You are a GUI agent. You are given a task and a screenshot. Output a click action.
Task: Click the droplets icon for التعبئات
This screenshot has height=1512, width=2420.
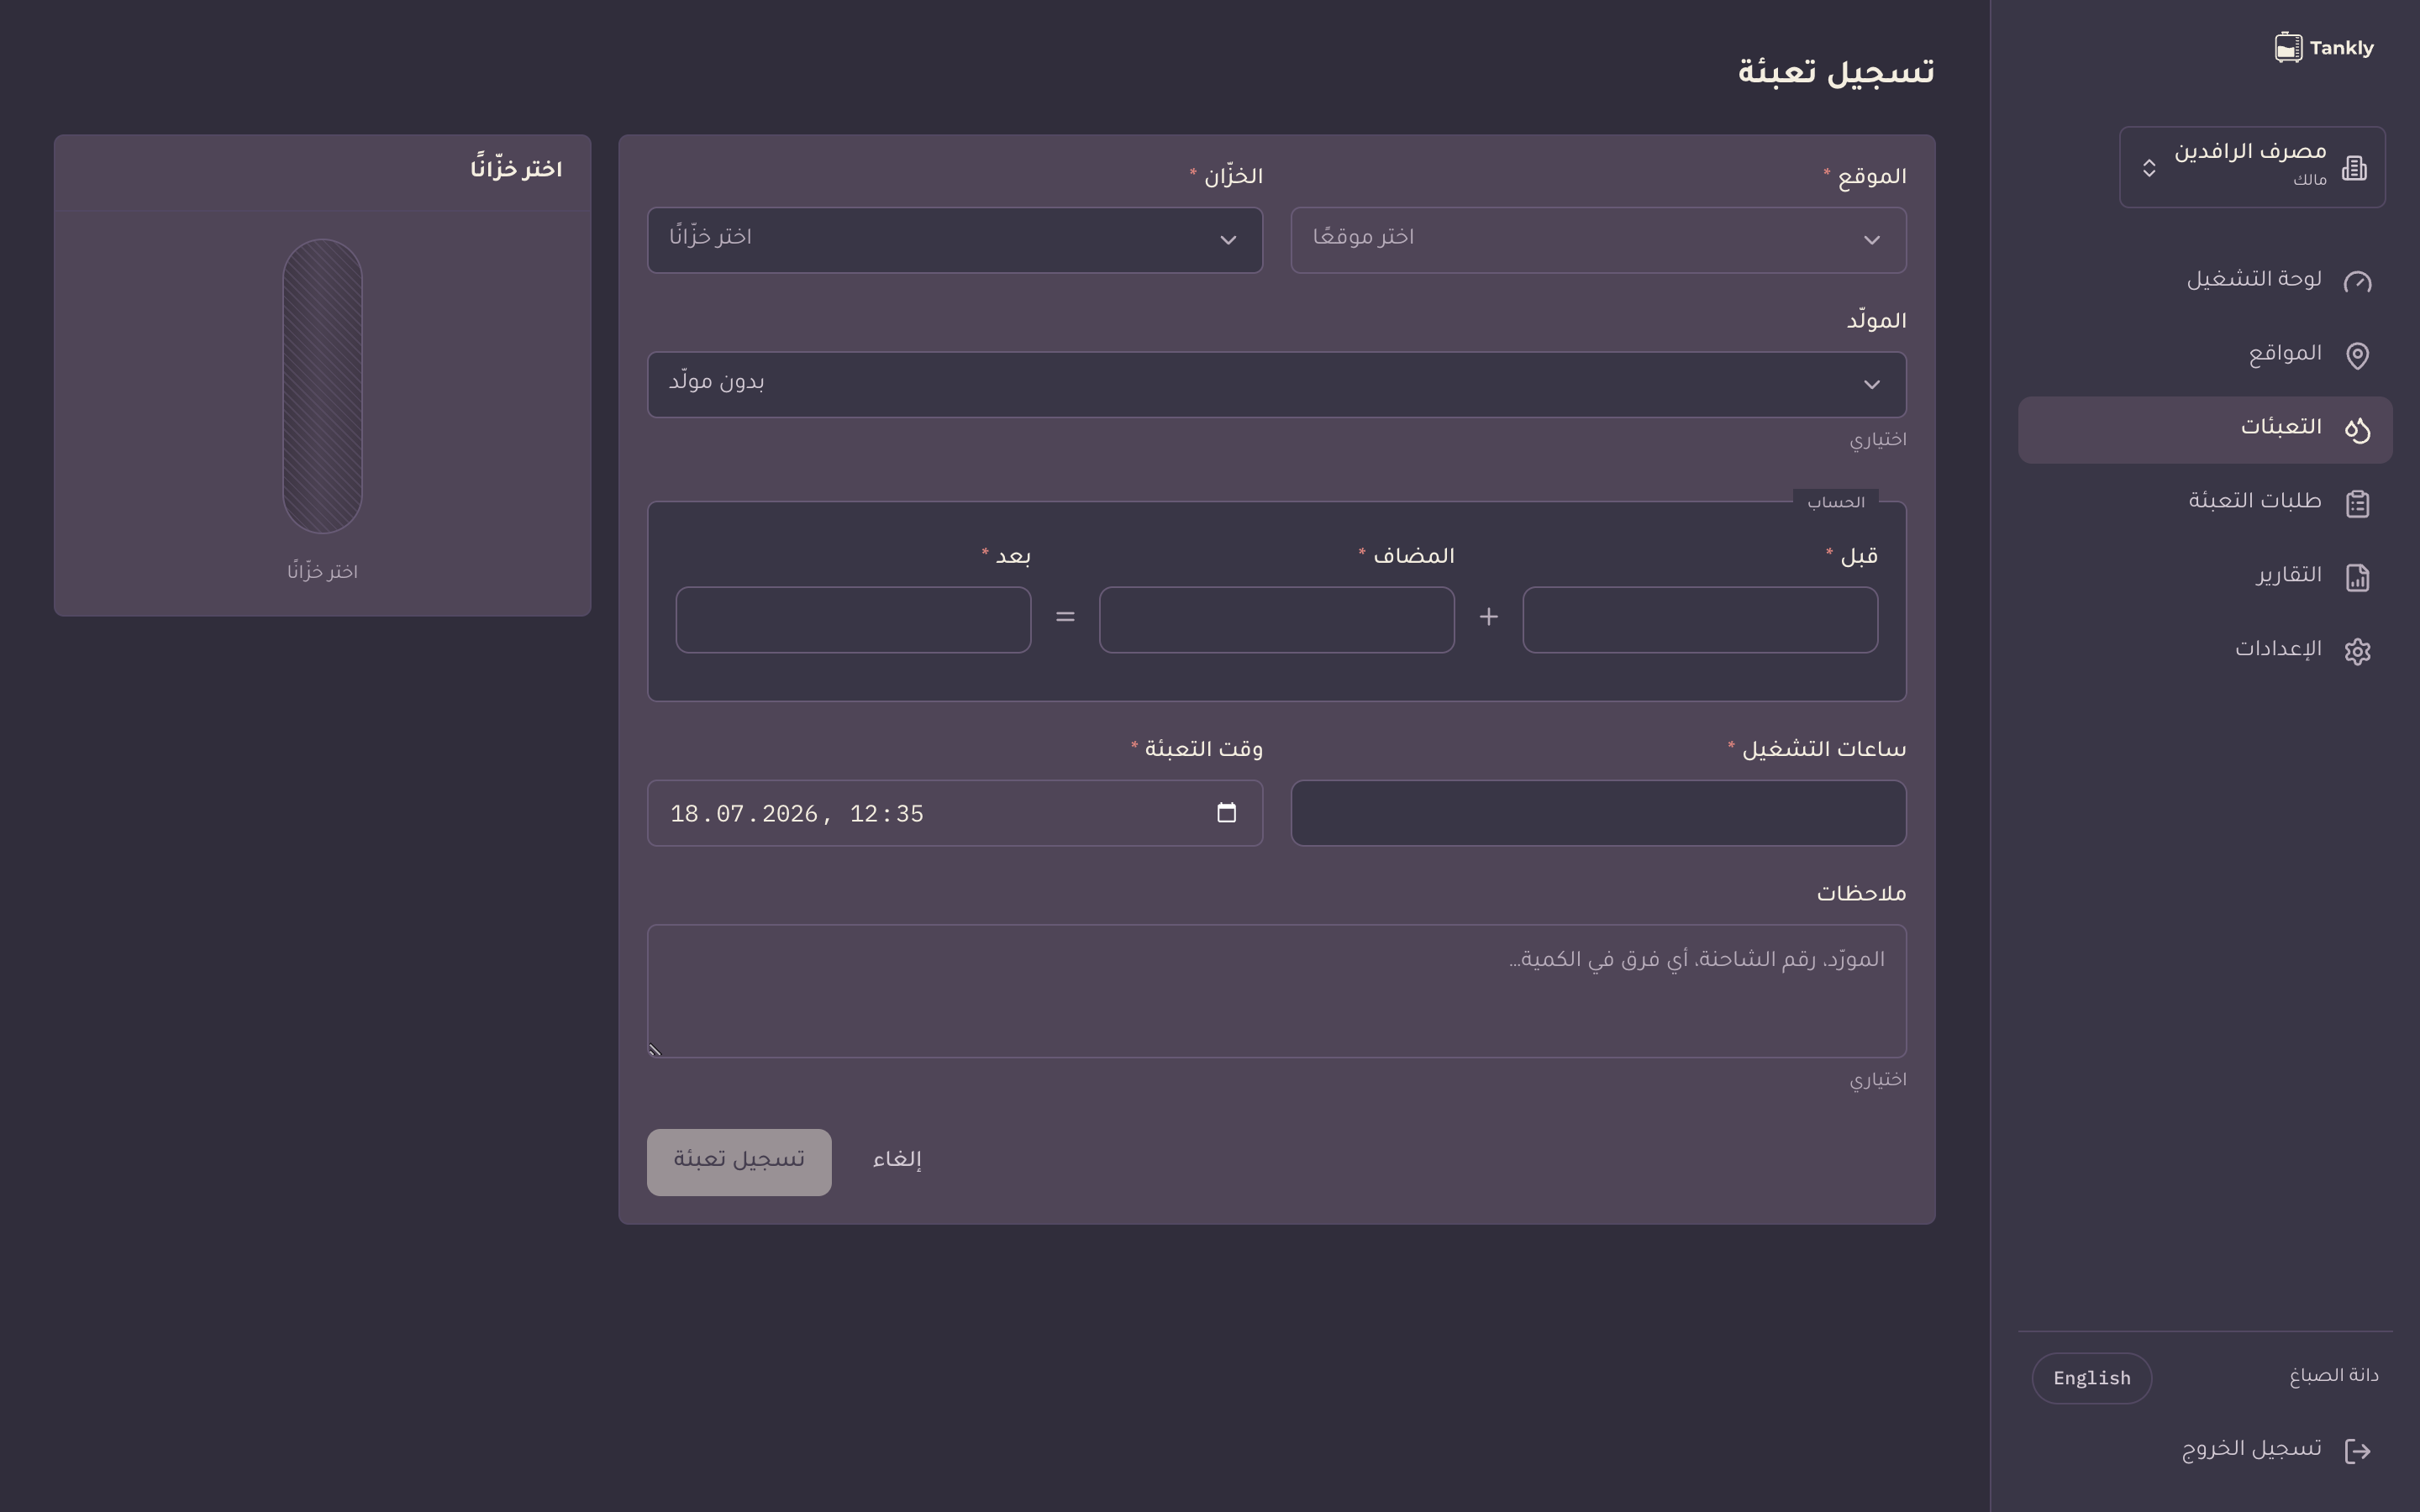[x=2357, y=430]
